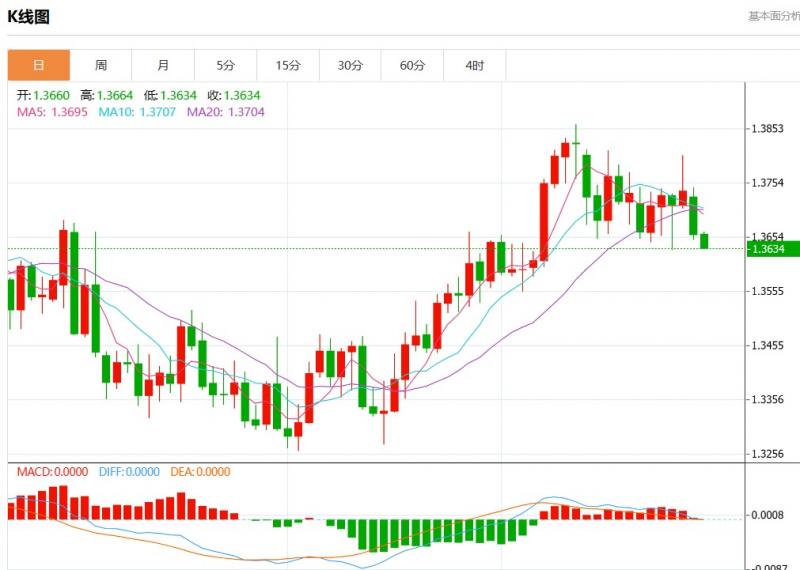Switch to the 周 weekly tab
The width and height of the screenshot is (800, 570).
(101, 65)
